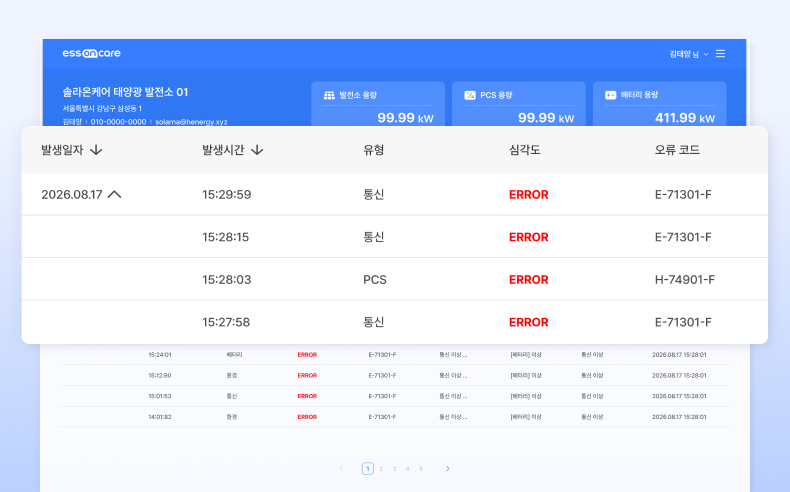Click the 15:28:03 time cell
790x492 pixels.
227,279
